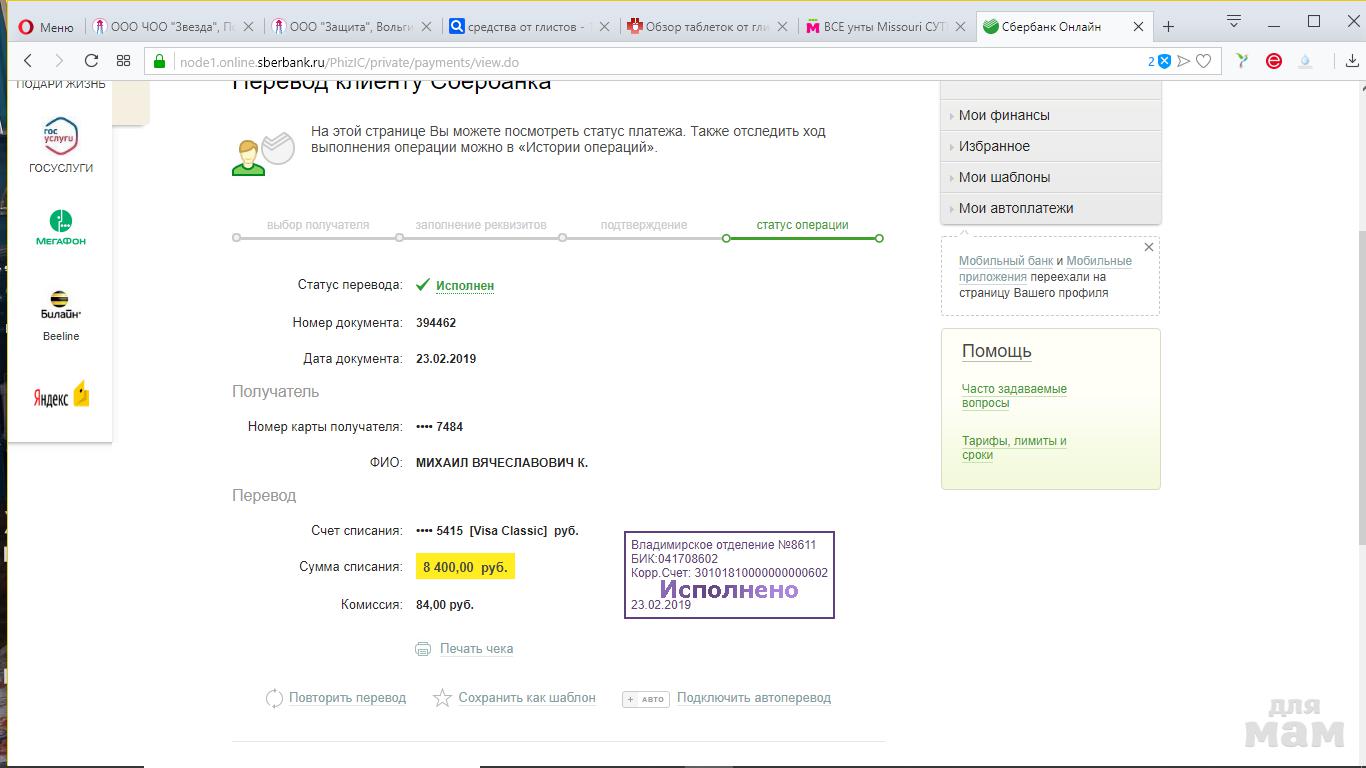Viewport: 1366px width, 768px height.
Task: Open the MegaFon payment icon
Action: (x=61, y=221)
